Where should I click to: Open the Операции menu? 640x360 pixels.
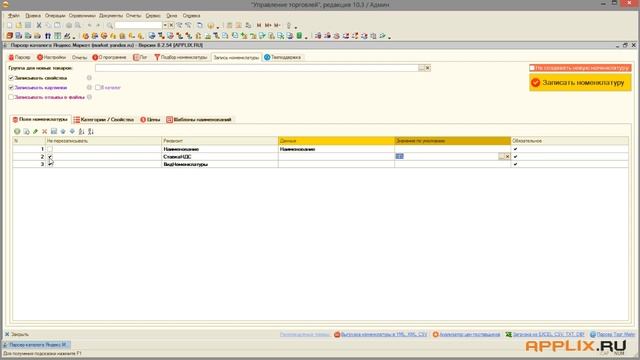point(55,16)
